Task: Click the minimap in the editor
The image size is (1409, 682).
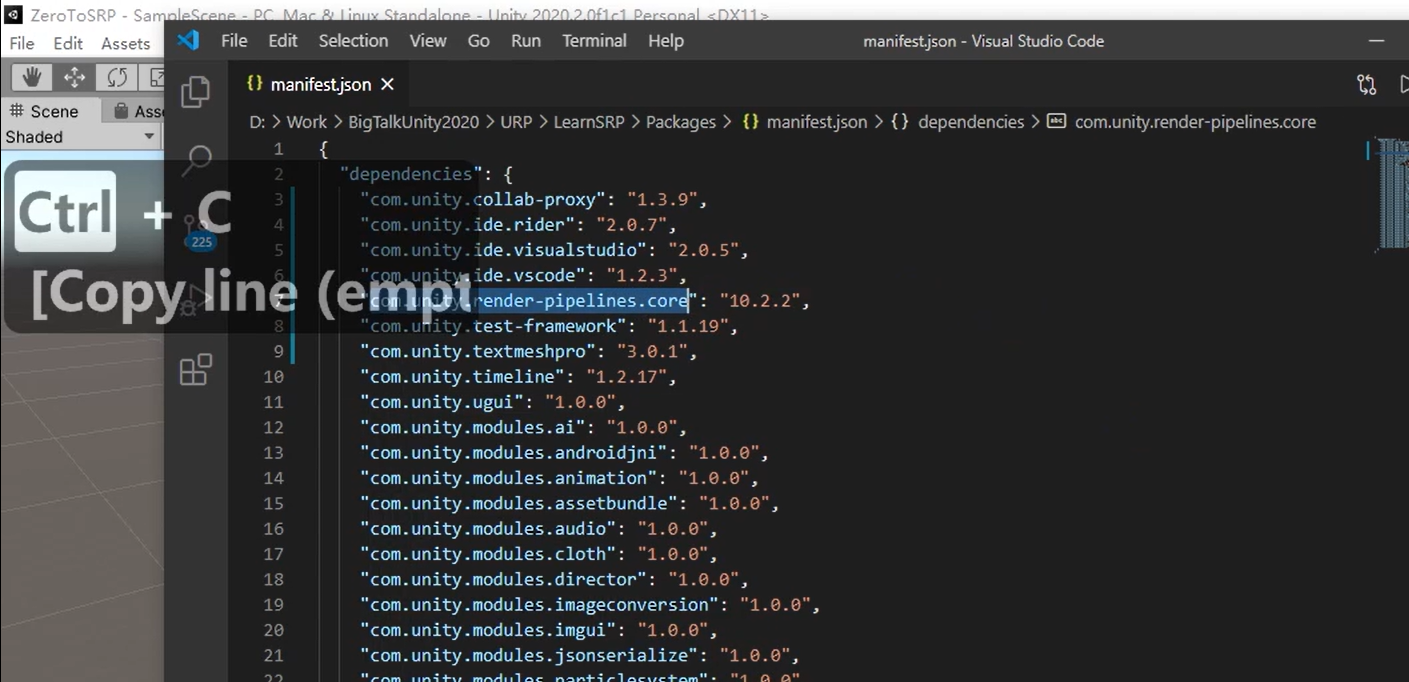Action: [x=1393, y=194]
